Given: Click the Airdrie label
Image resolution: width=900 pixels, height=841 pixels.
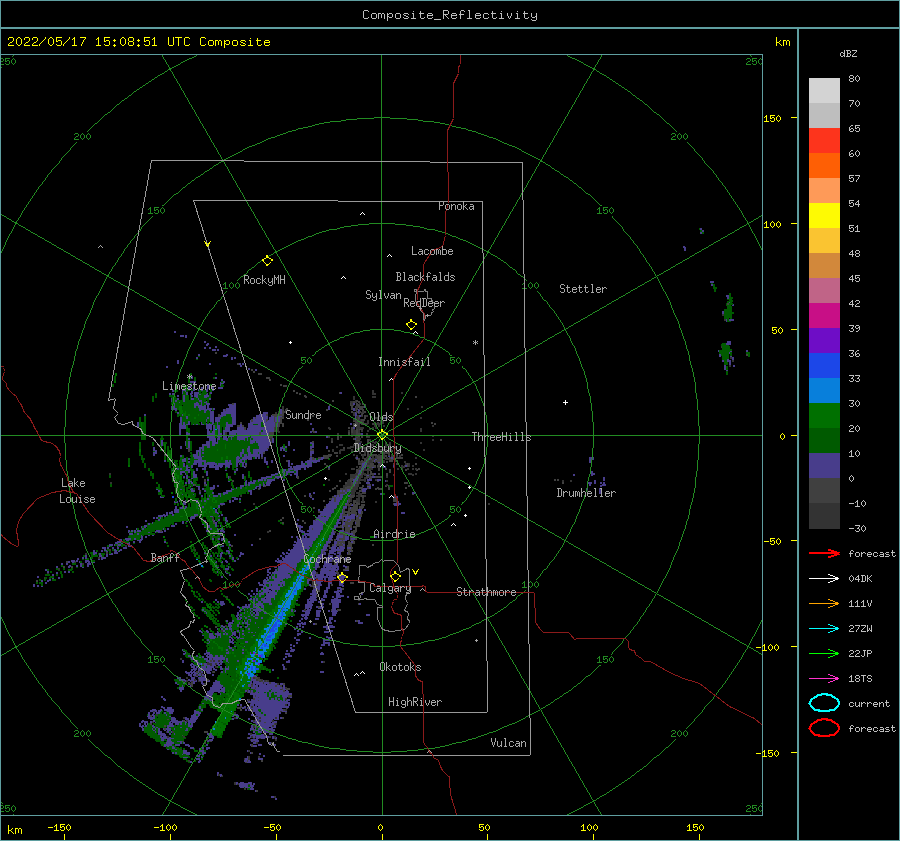Looking at the screenshot, I should 394,534.
